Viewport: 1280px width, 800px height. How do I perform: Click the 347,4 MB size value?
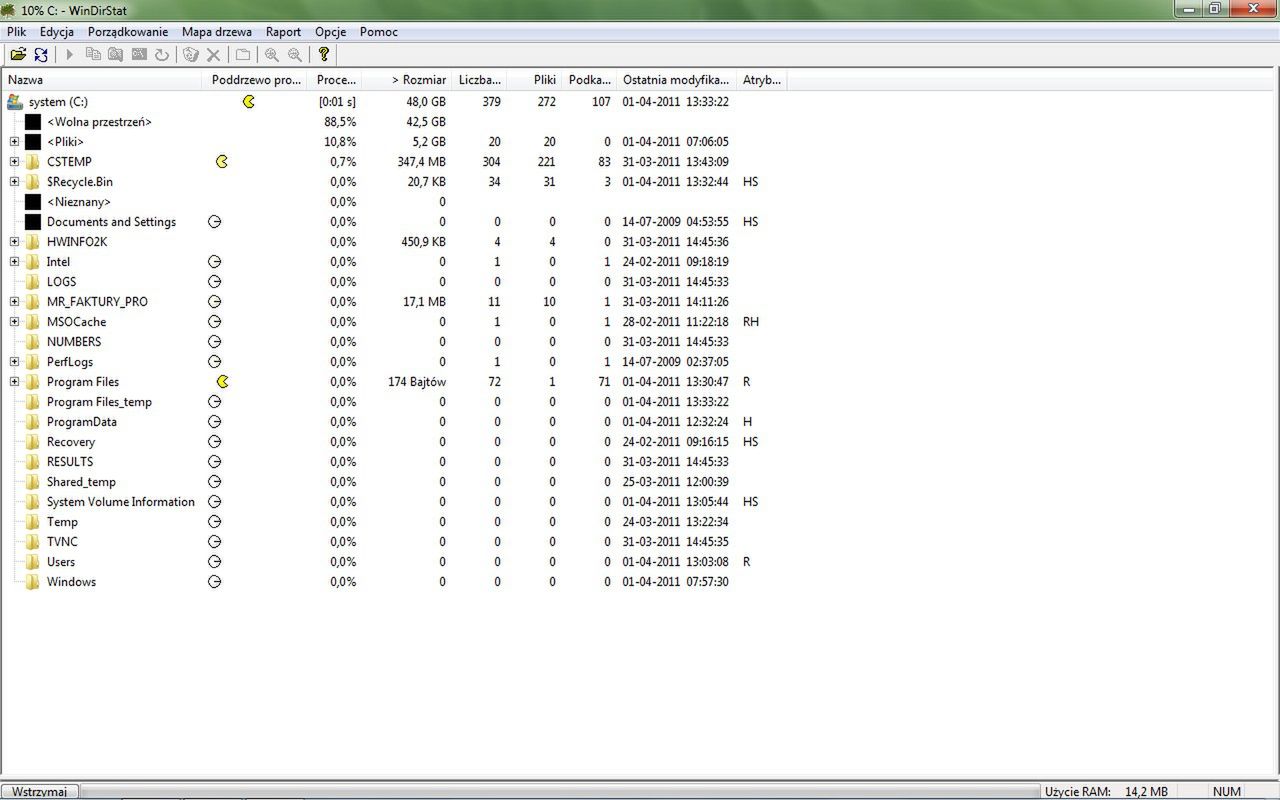point(421,161)
